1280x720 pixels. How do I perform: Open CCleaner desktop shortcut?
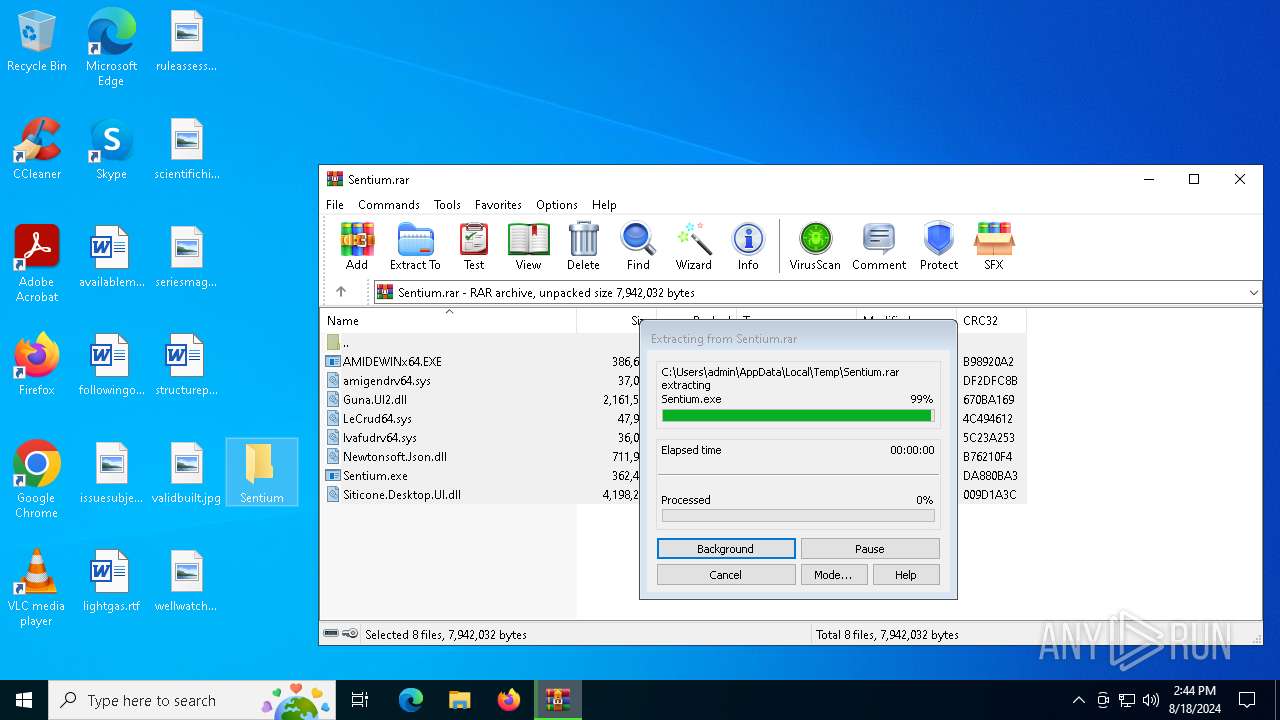point(37,149)
